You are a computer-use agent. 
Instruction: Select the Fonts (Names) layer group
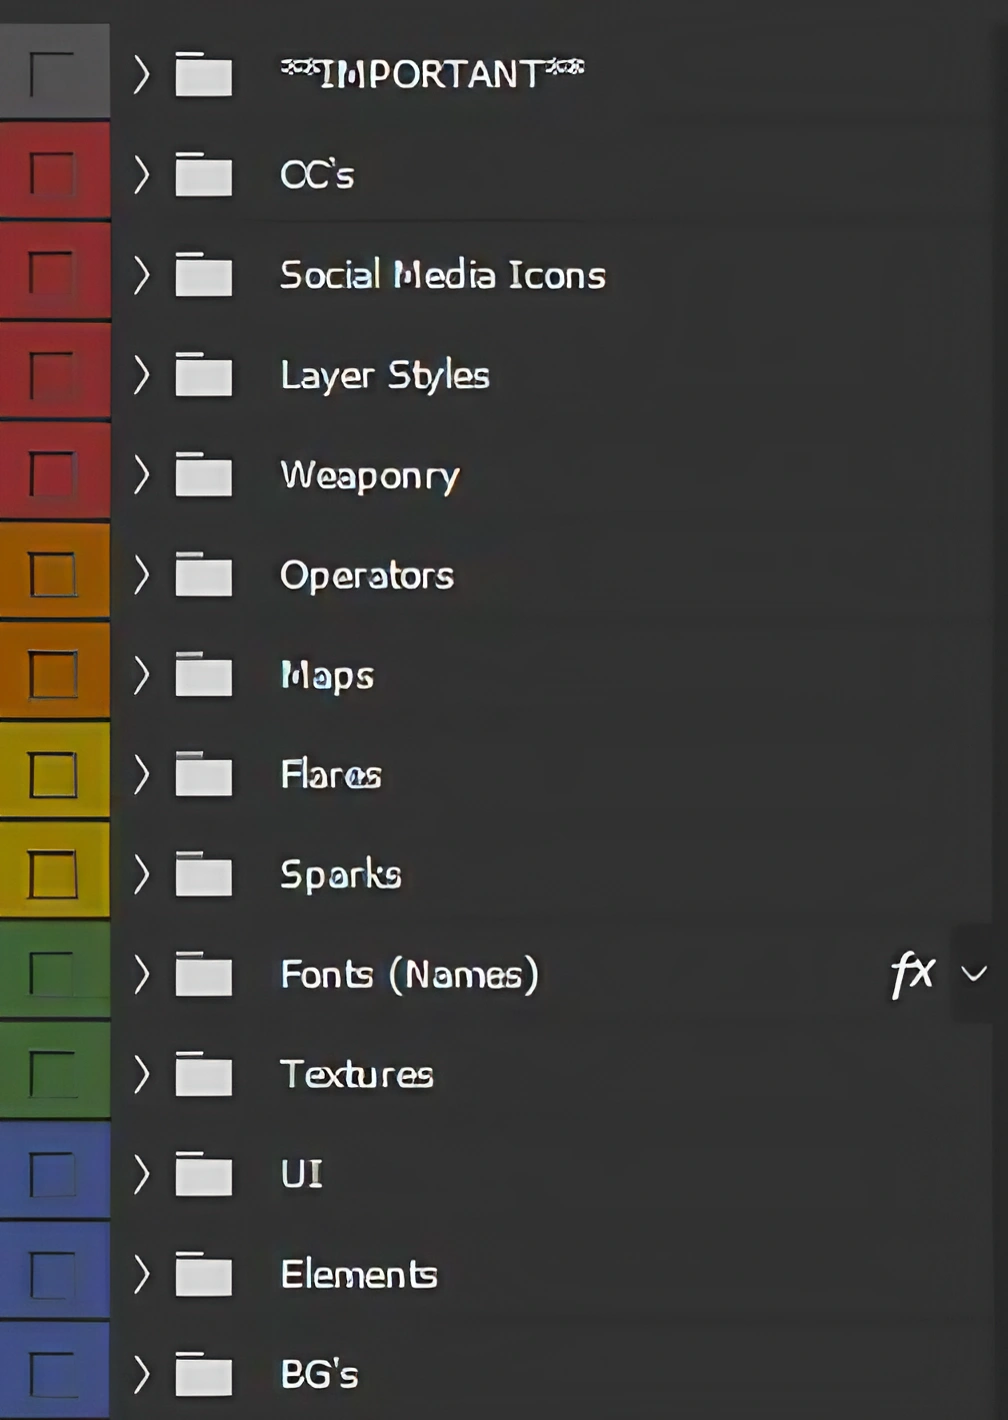409,974
